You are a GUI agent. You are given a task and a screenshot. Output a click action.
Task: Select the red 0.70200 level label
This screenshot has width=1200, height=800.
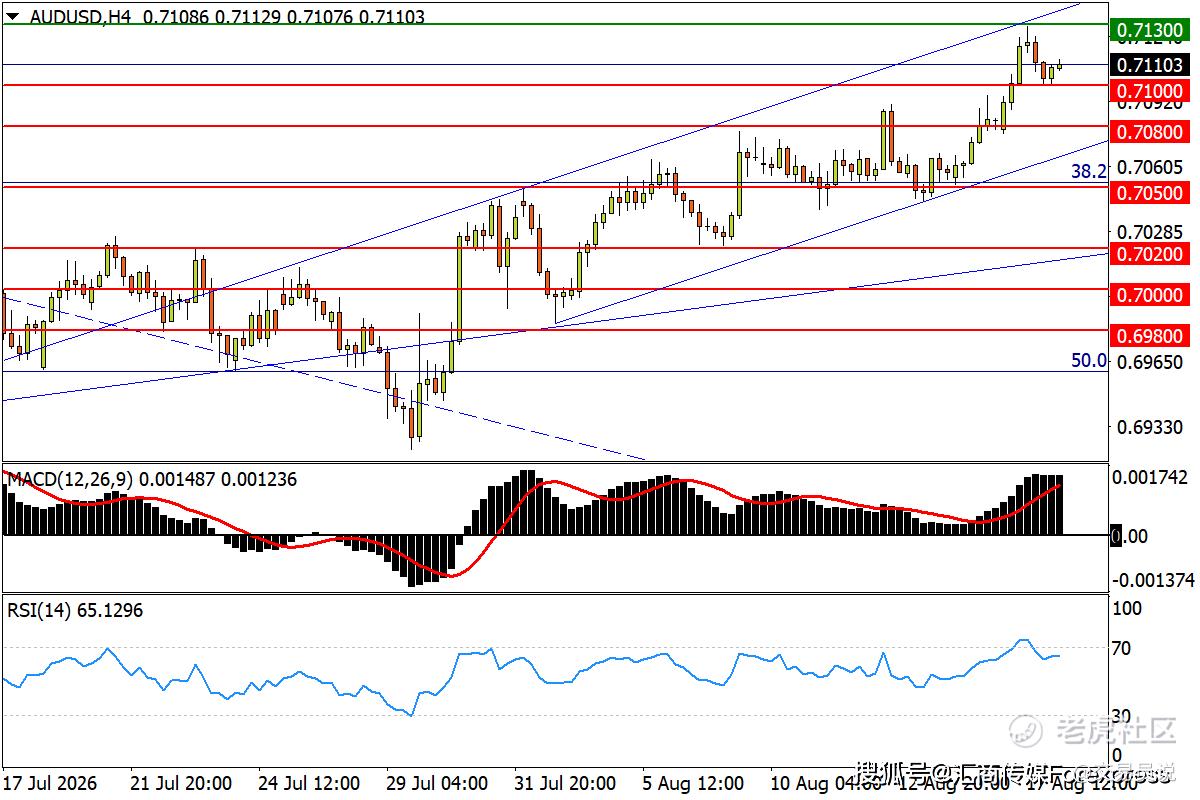(1150, 254)
